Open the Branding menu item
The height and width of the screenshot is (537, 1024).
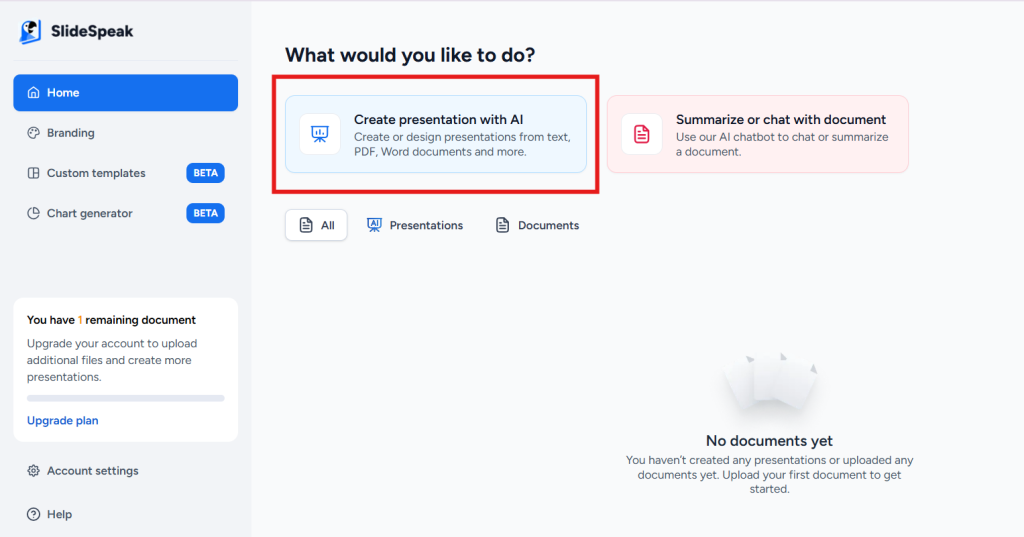tap(125, 133)
